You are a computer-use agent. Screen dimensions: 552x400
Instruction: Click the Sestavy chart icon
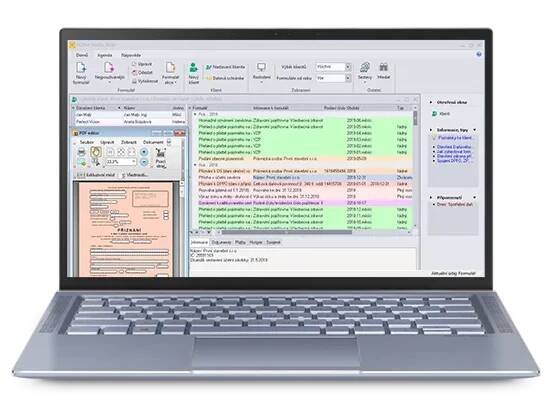point(365,67)
